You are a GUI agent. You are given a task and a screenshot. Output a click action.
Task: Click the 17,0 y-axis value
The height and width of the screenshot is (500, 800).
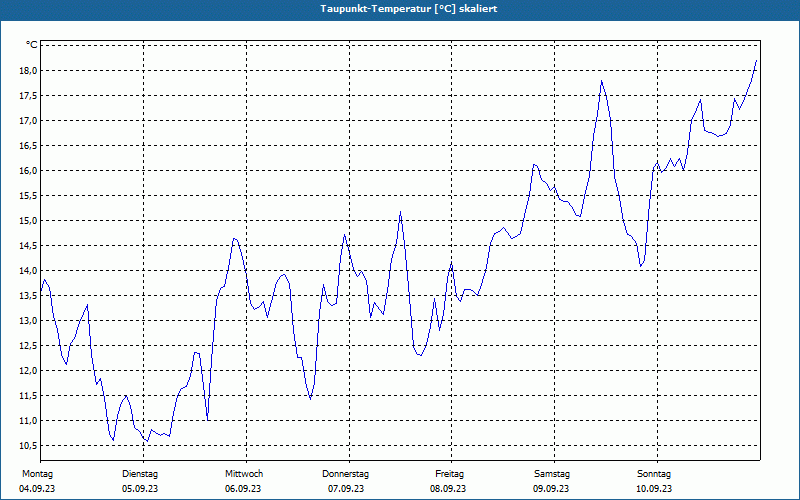(x=28, y=120)
